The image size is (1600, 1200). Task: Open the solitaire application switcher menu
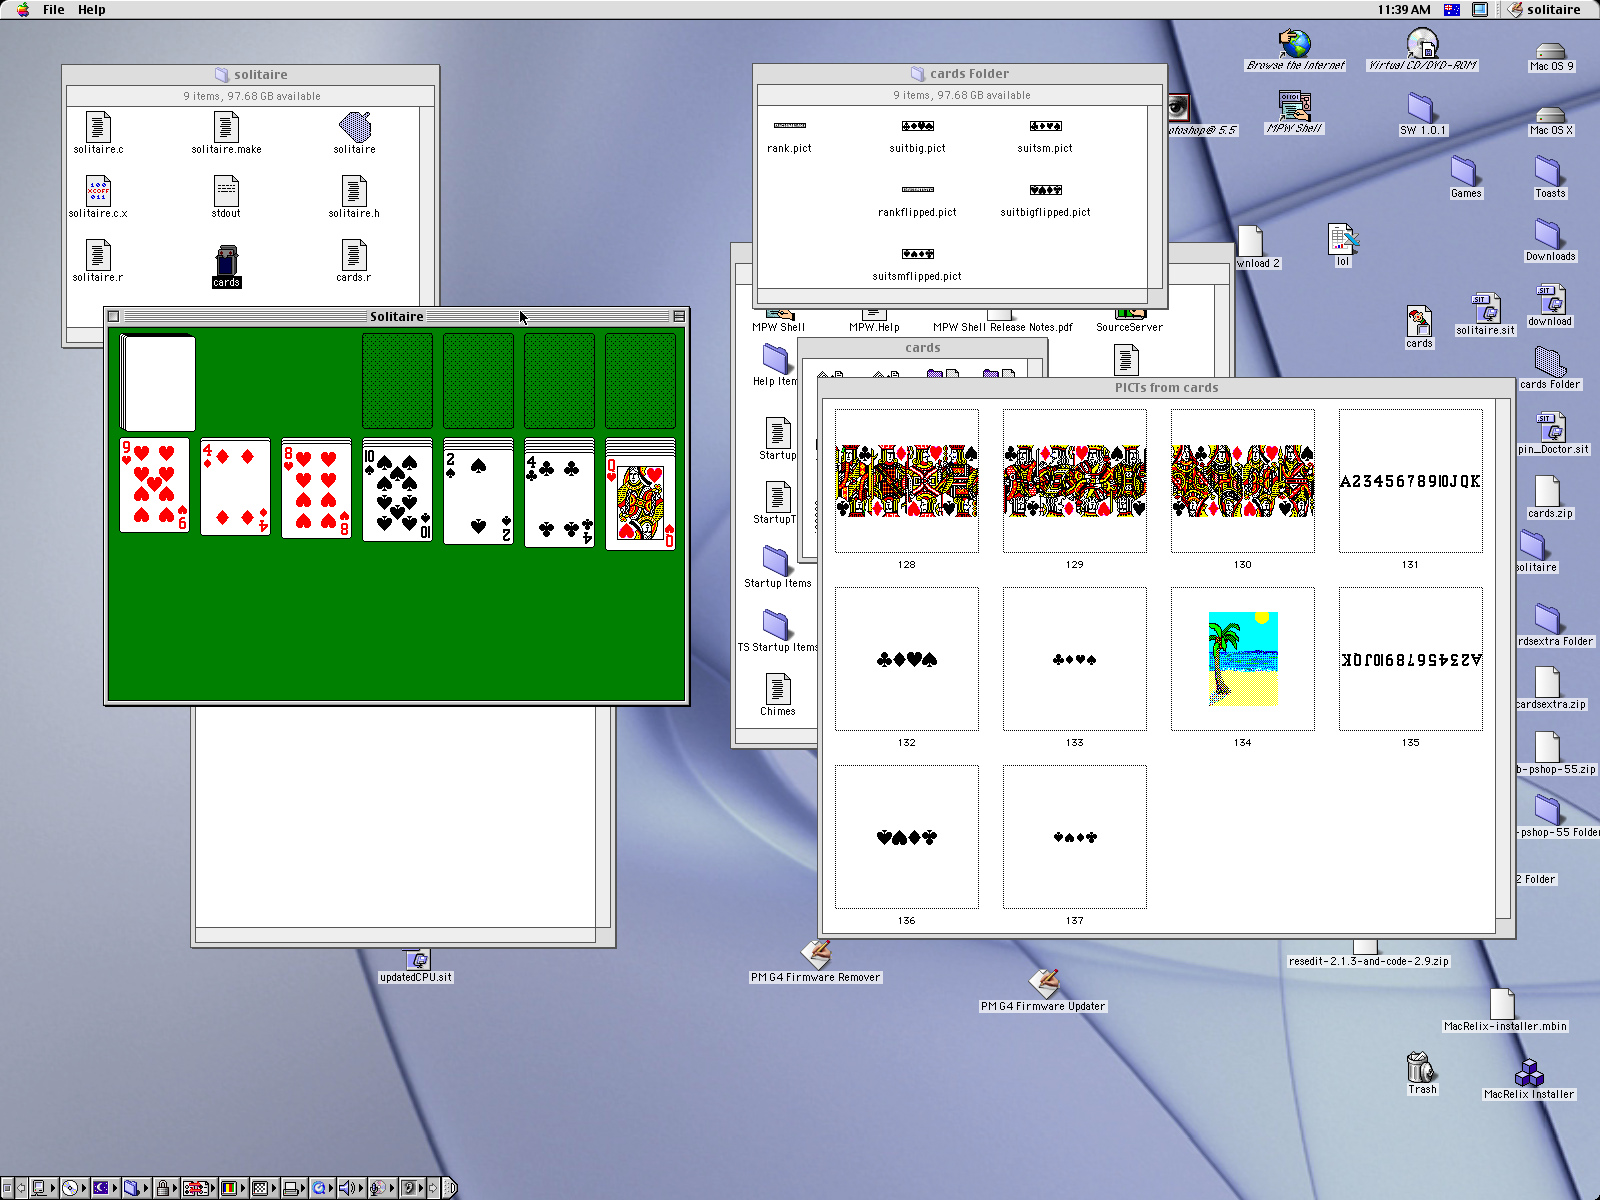tap(1544, 10)
